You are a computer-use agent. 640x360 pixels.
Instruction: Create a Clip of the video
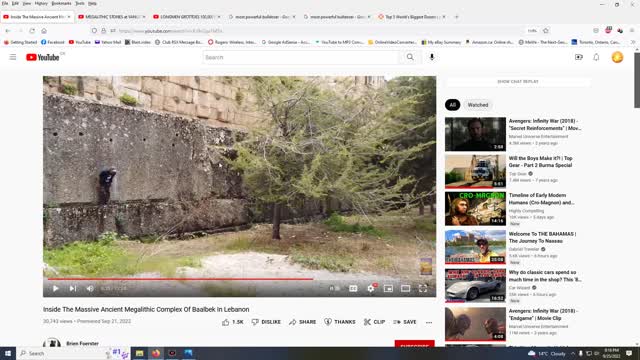tap(374, 322)
